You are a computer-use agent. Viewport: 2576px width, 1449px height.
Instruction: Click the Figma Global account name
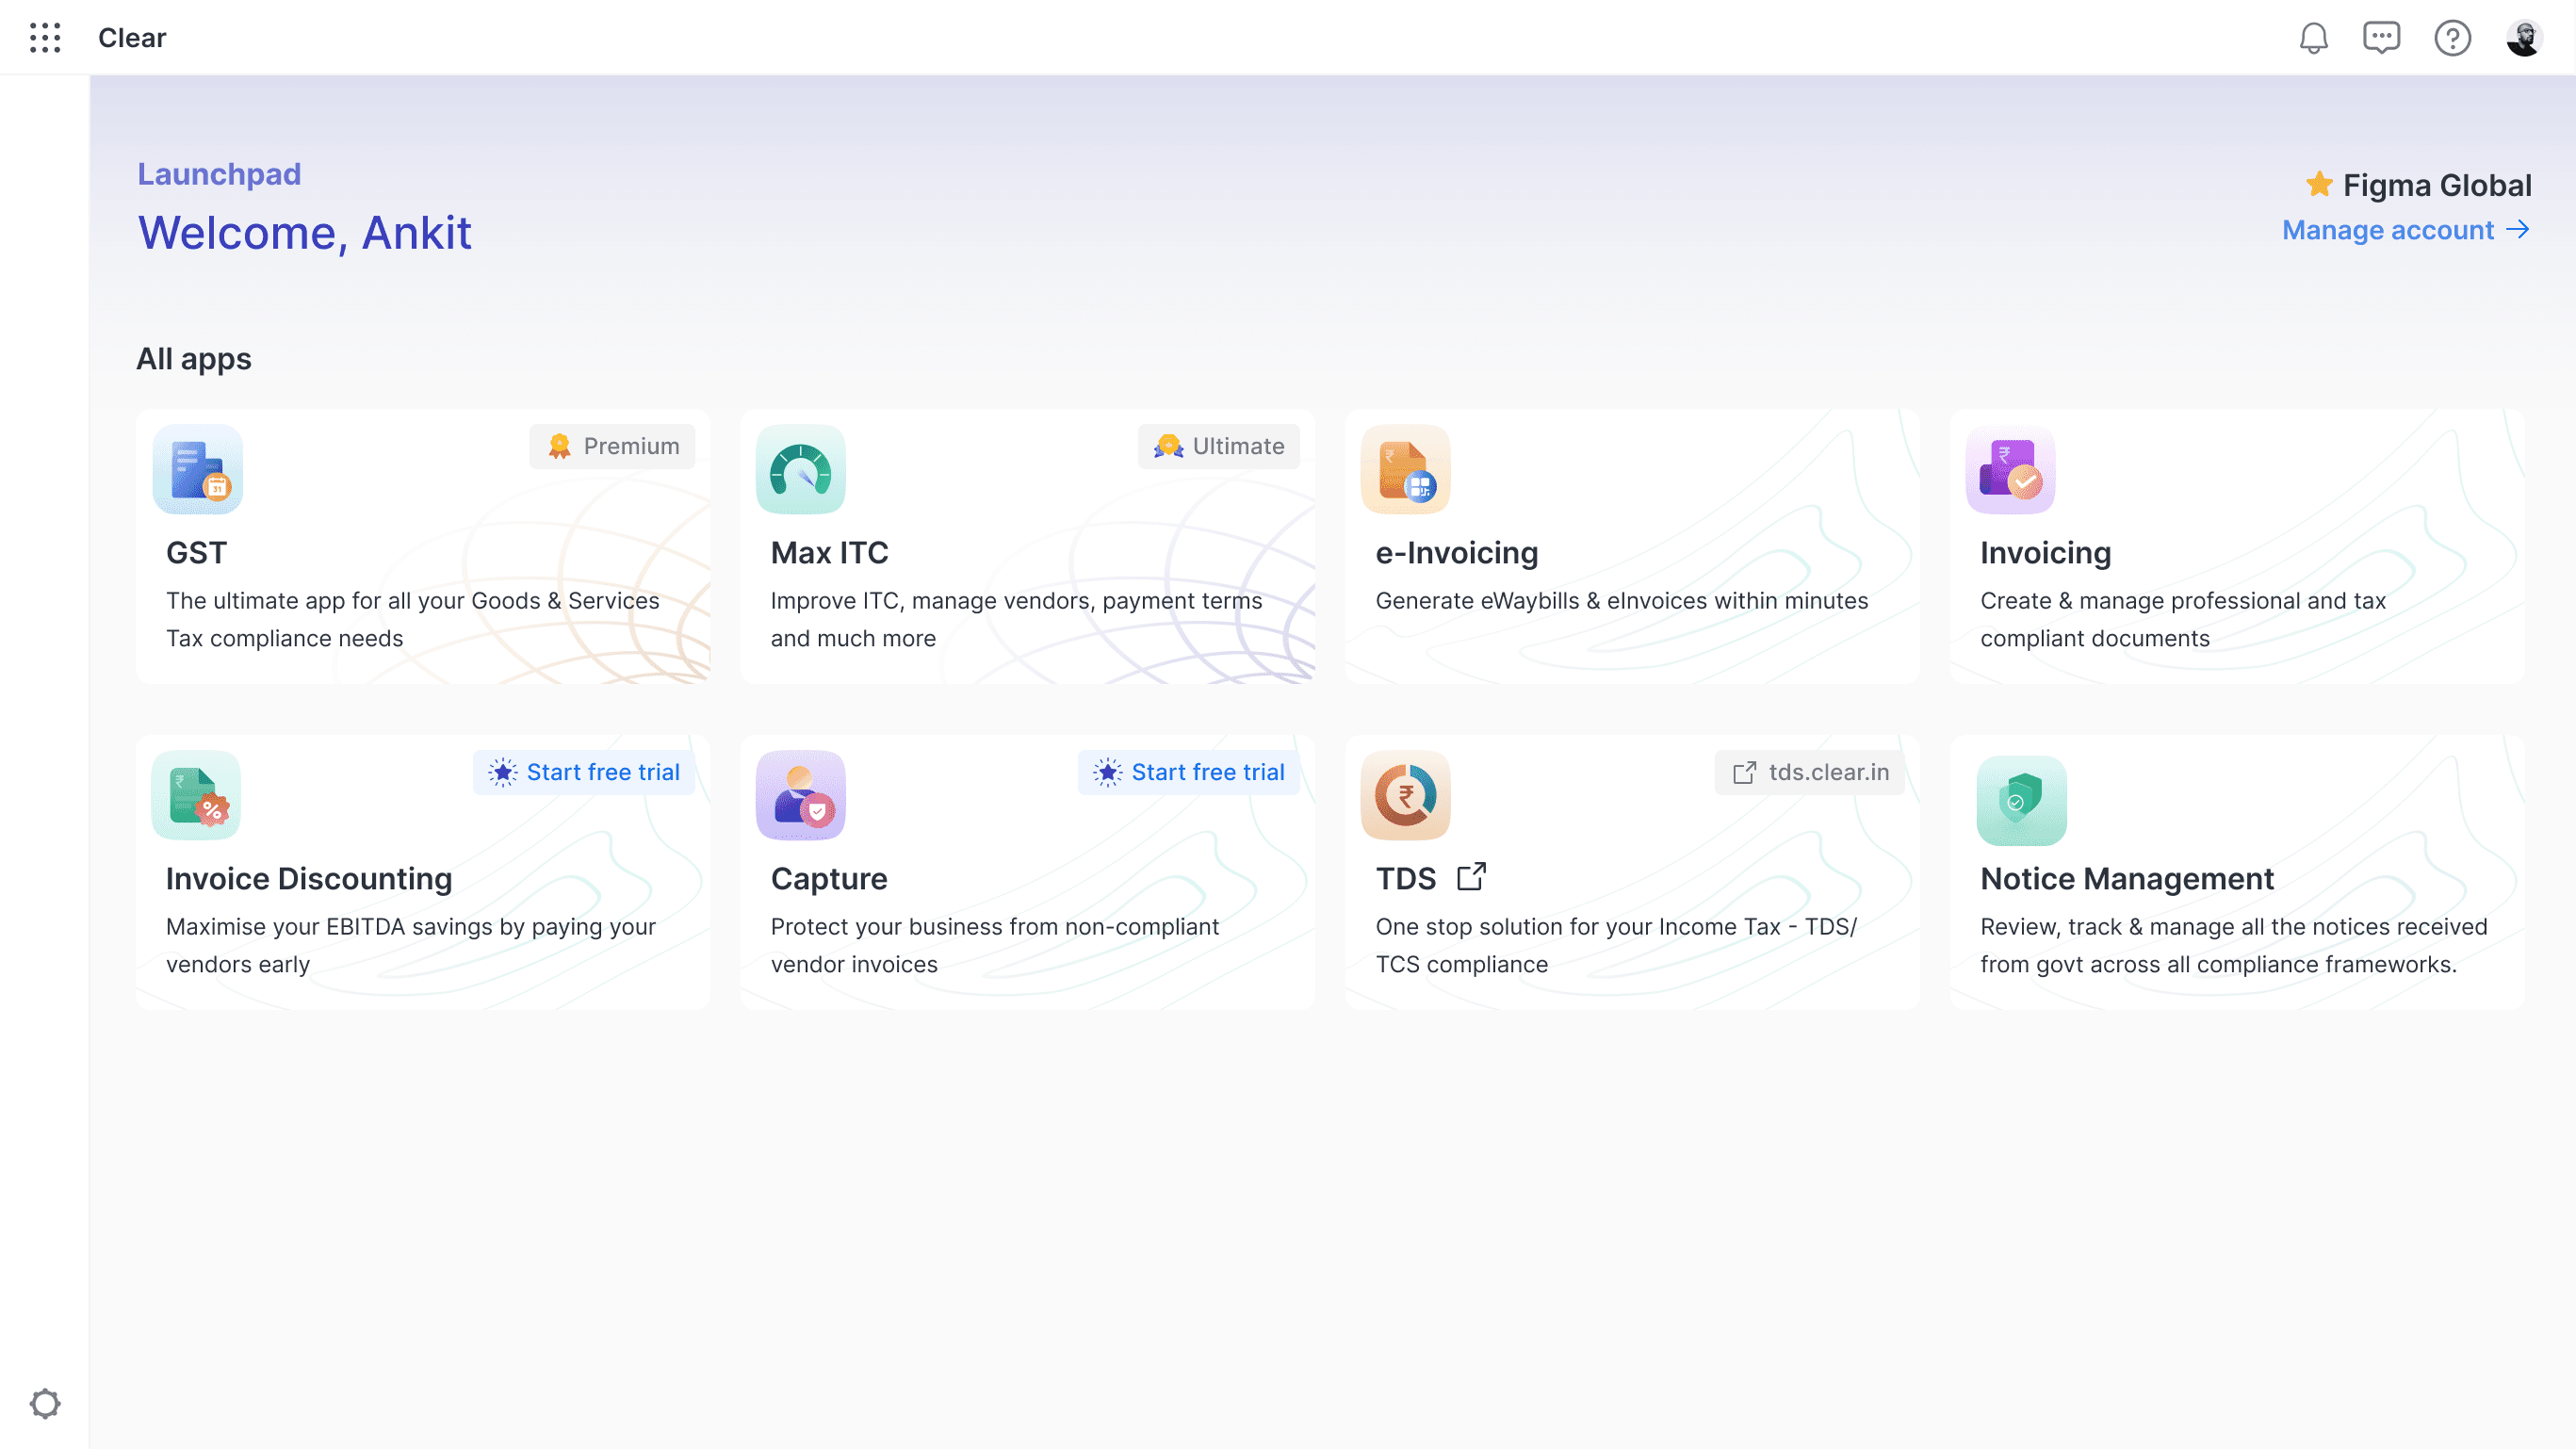[x=2437, y=185]
